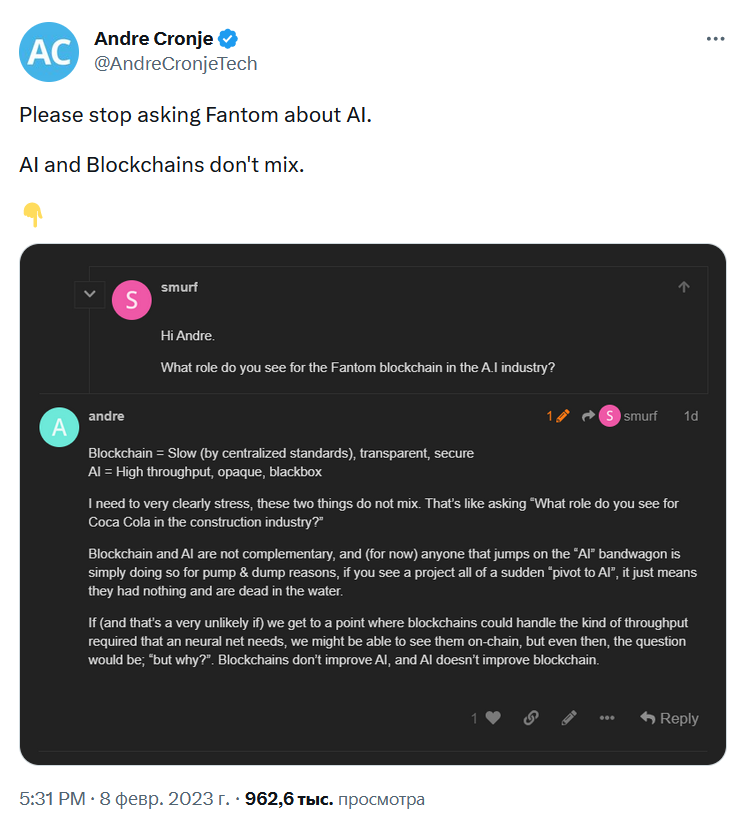Click the pencil edit icon near Reply
The width and height of the screenshot is (743, 830).
(569, 718)
